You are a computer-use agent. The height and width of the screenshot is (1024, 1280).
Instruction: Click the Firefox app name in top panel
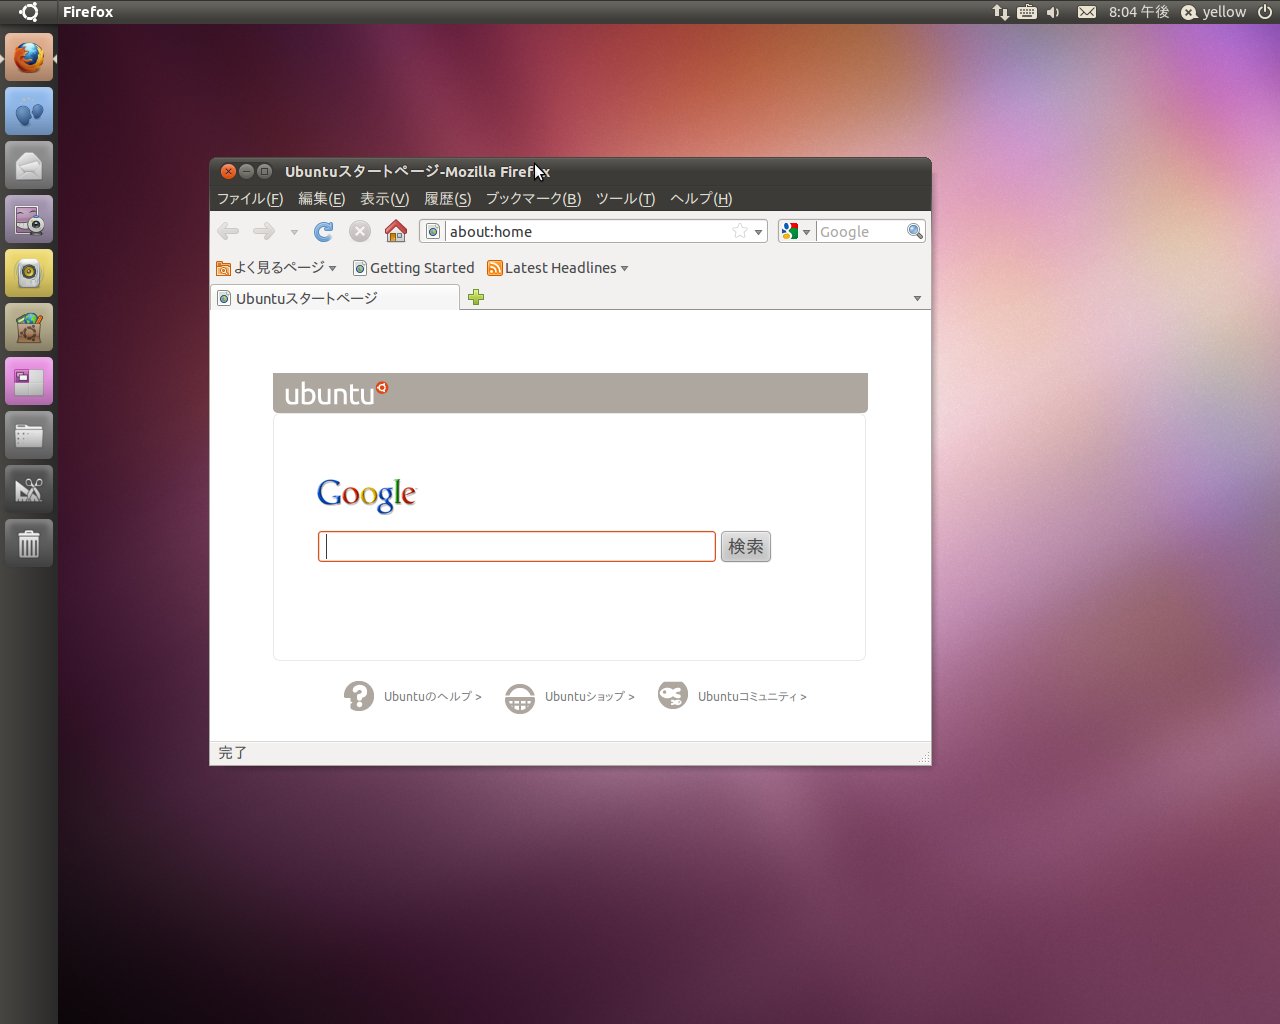point(88,12)
